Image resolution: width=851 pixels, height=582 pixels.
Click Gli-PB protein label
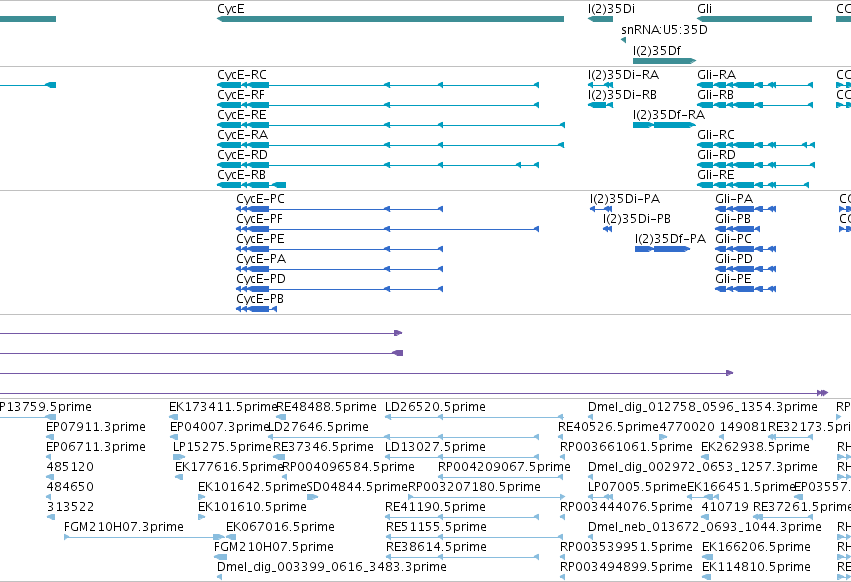733,219
